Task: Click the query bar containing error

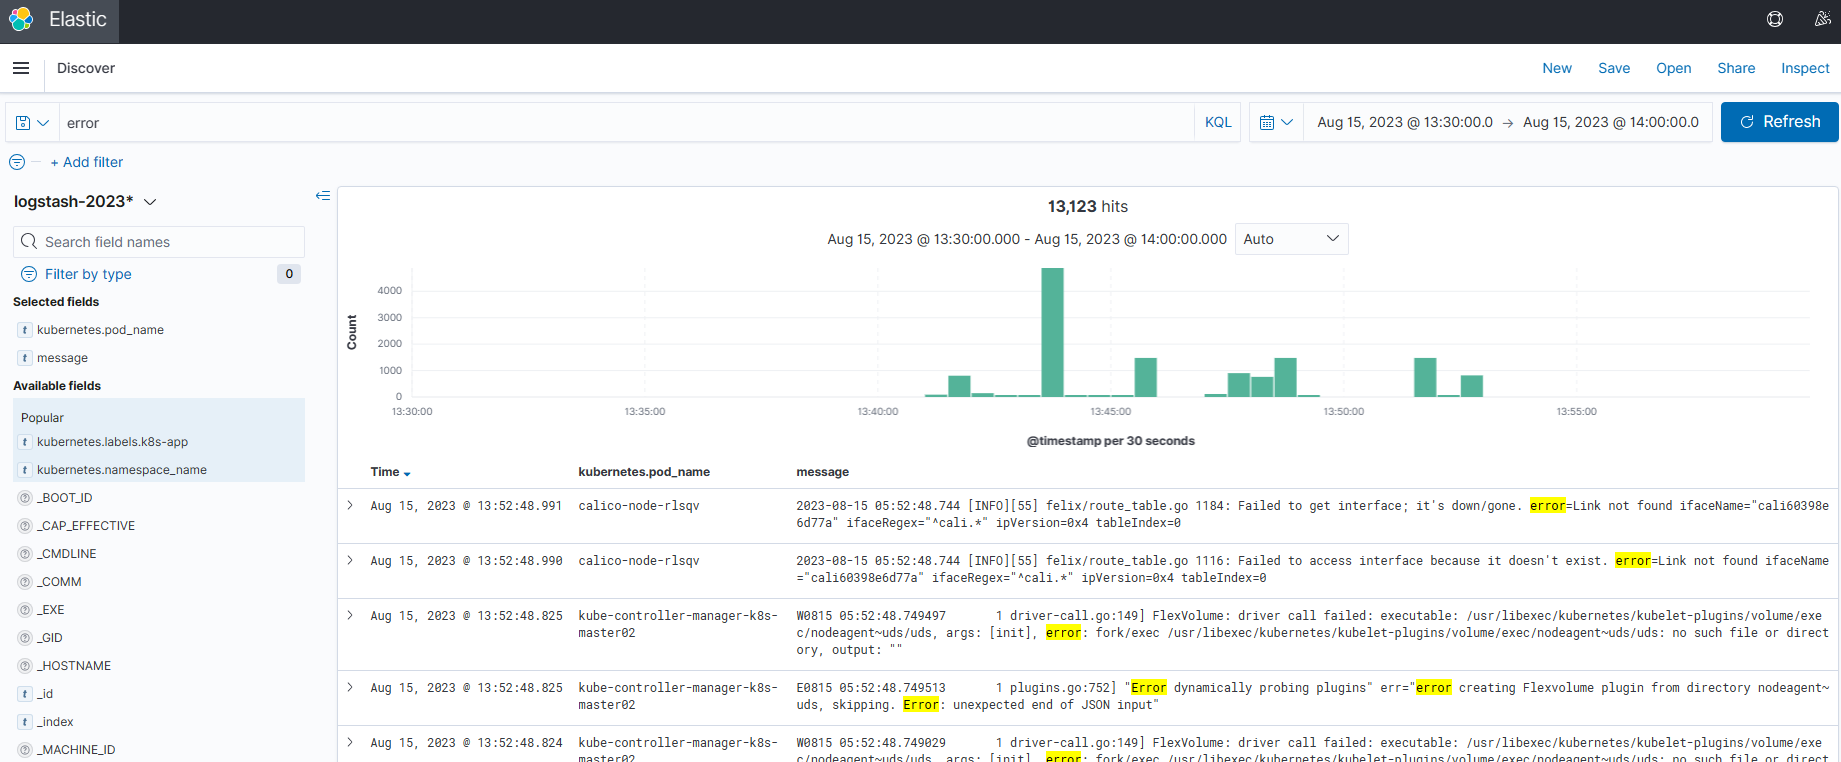Action: 627,123
